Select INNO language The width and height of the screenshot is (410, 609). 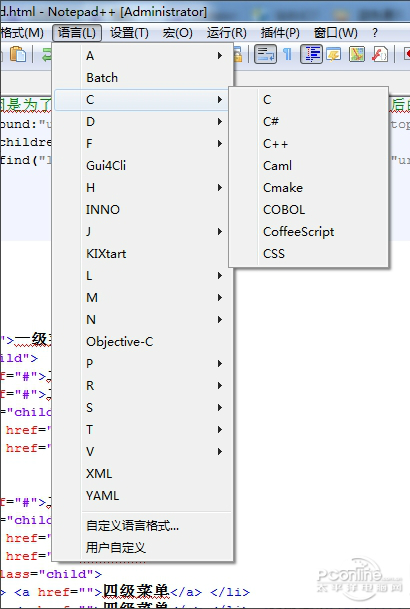click(143, 209)
